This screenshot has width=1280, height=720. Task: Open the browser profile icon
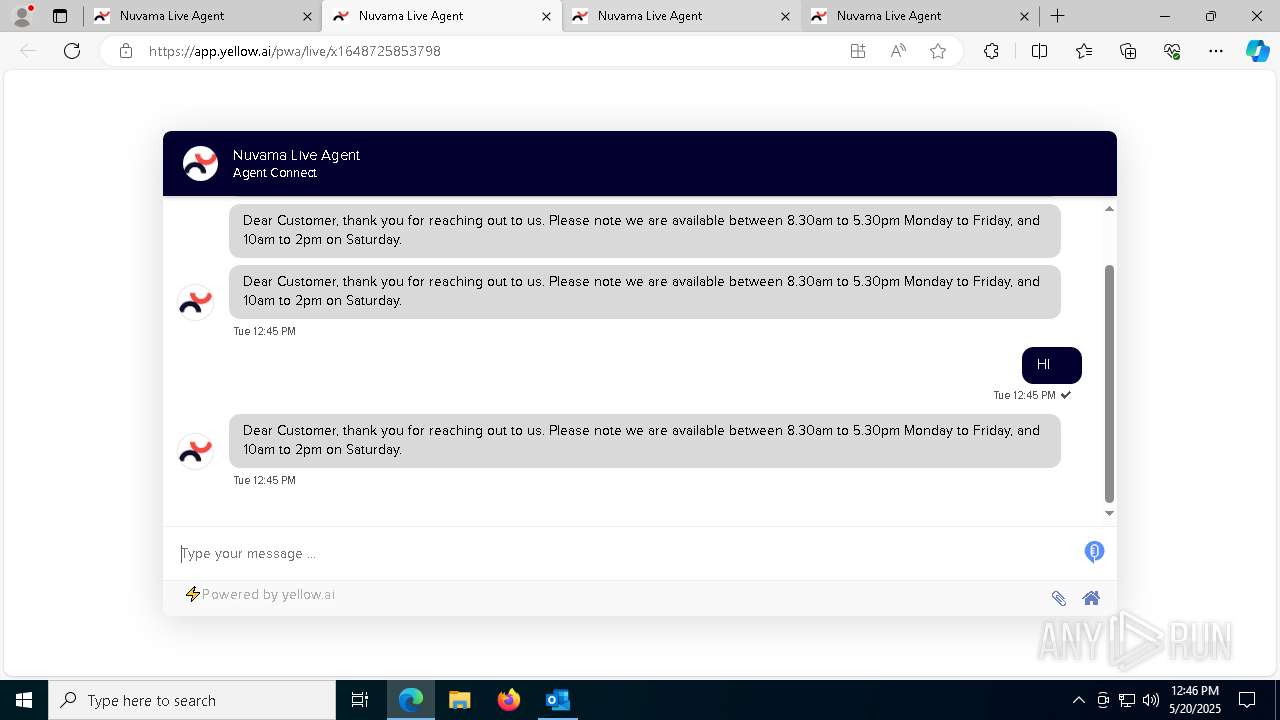tap(22, 16)
